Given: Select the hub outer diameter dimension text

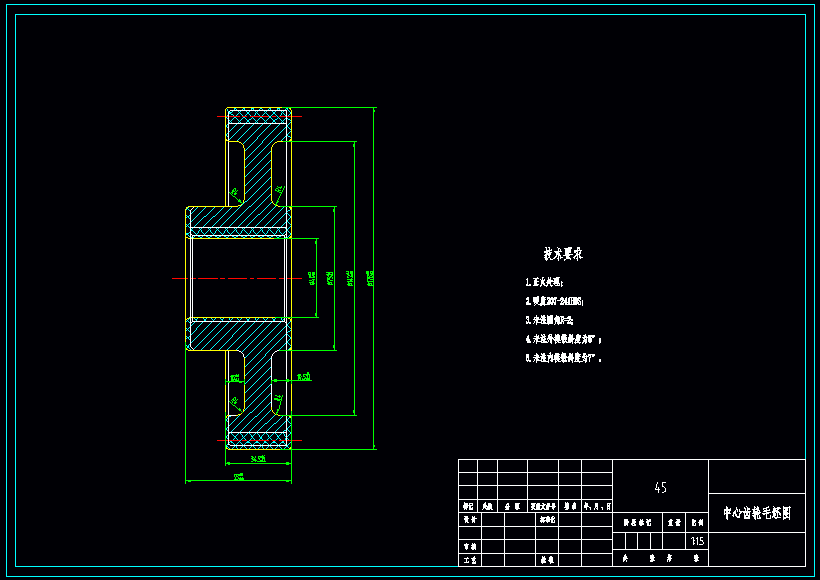Looking at the screenshot, I should [331, 278].
